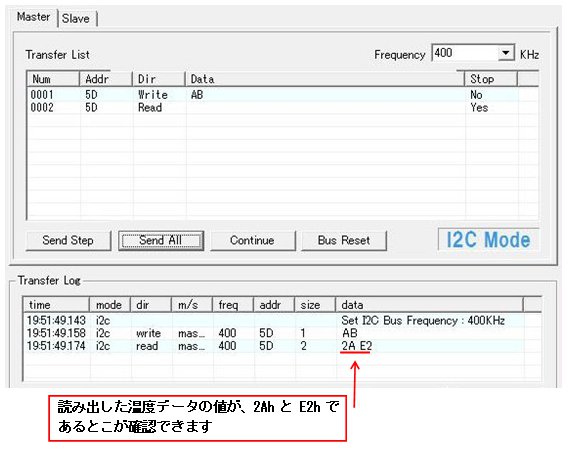Screen dimensions: 568x452
Task: Click the read data 2A E2 in log
Action: tap(357, 346)
